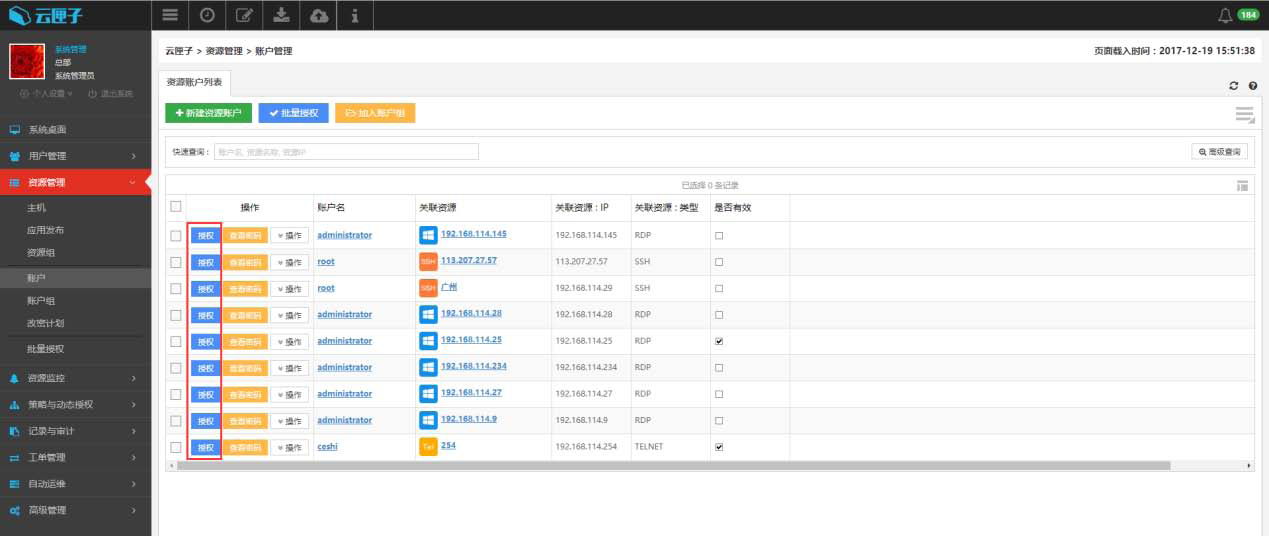Open notifications bell icon
The width and height of the screenshot is (1269, 536).
tap(1225, 15)
